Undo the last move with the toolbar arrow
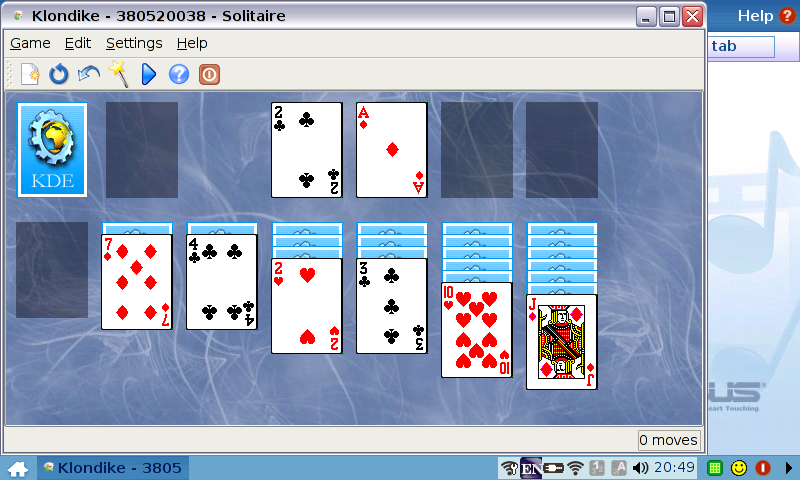 tap(89, 74)
